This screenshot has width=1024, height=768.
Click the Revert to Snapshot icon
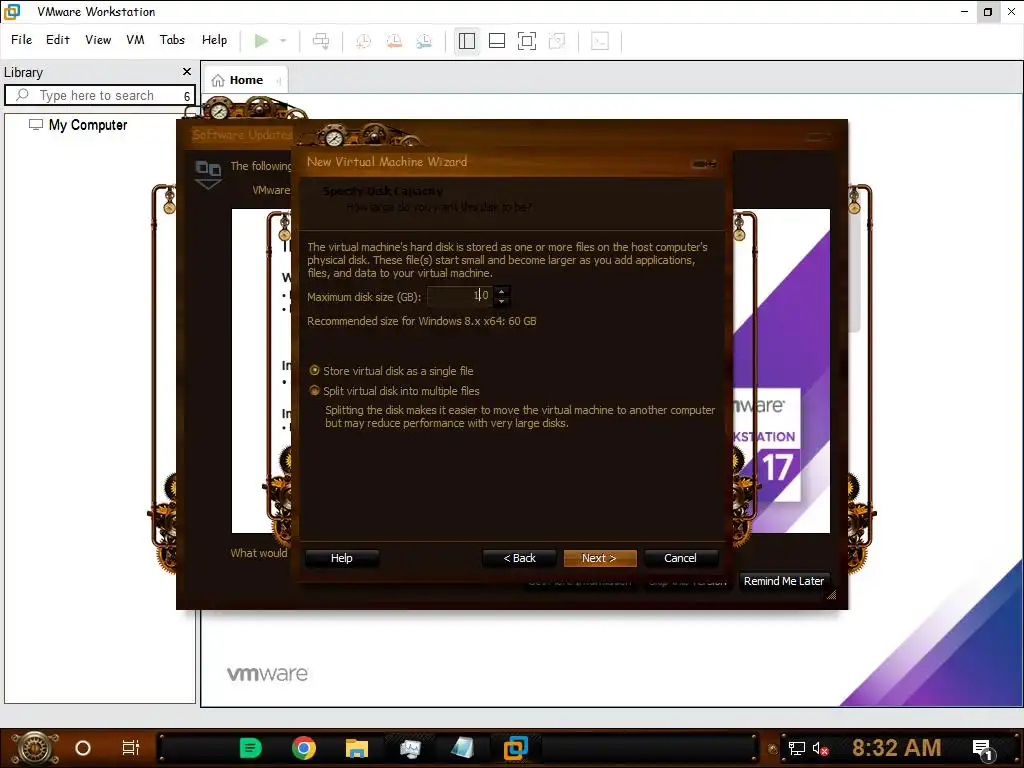(x=394, y=41)
